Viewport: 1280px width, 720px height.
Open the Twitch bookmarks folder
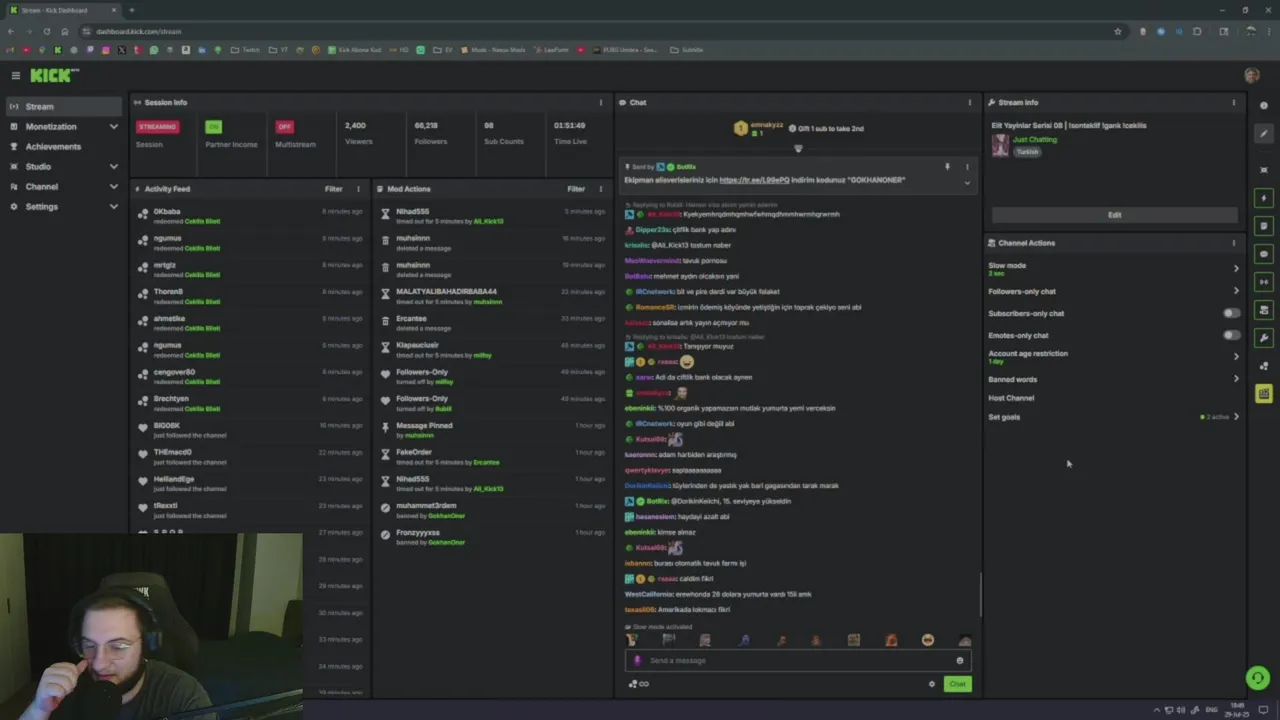[x=245, y=50]
